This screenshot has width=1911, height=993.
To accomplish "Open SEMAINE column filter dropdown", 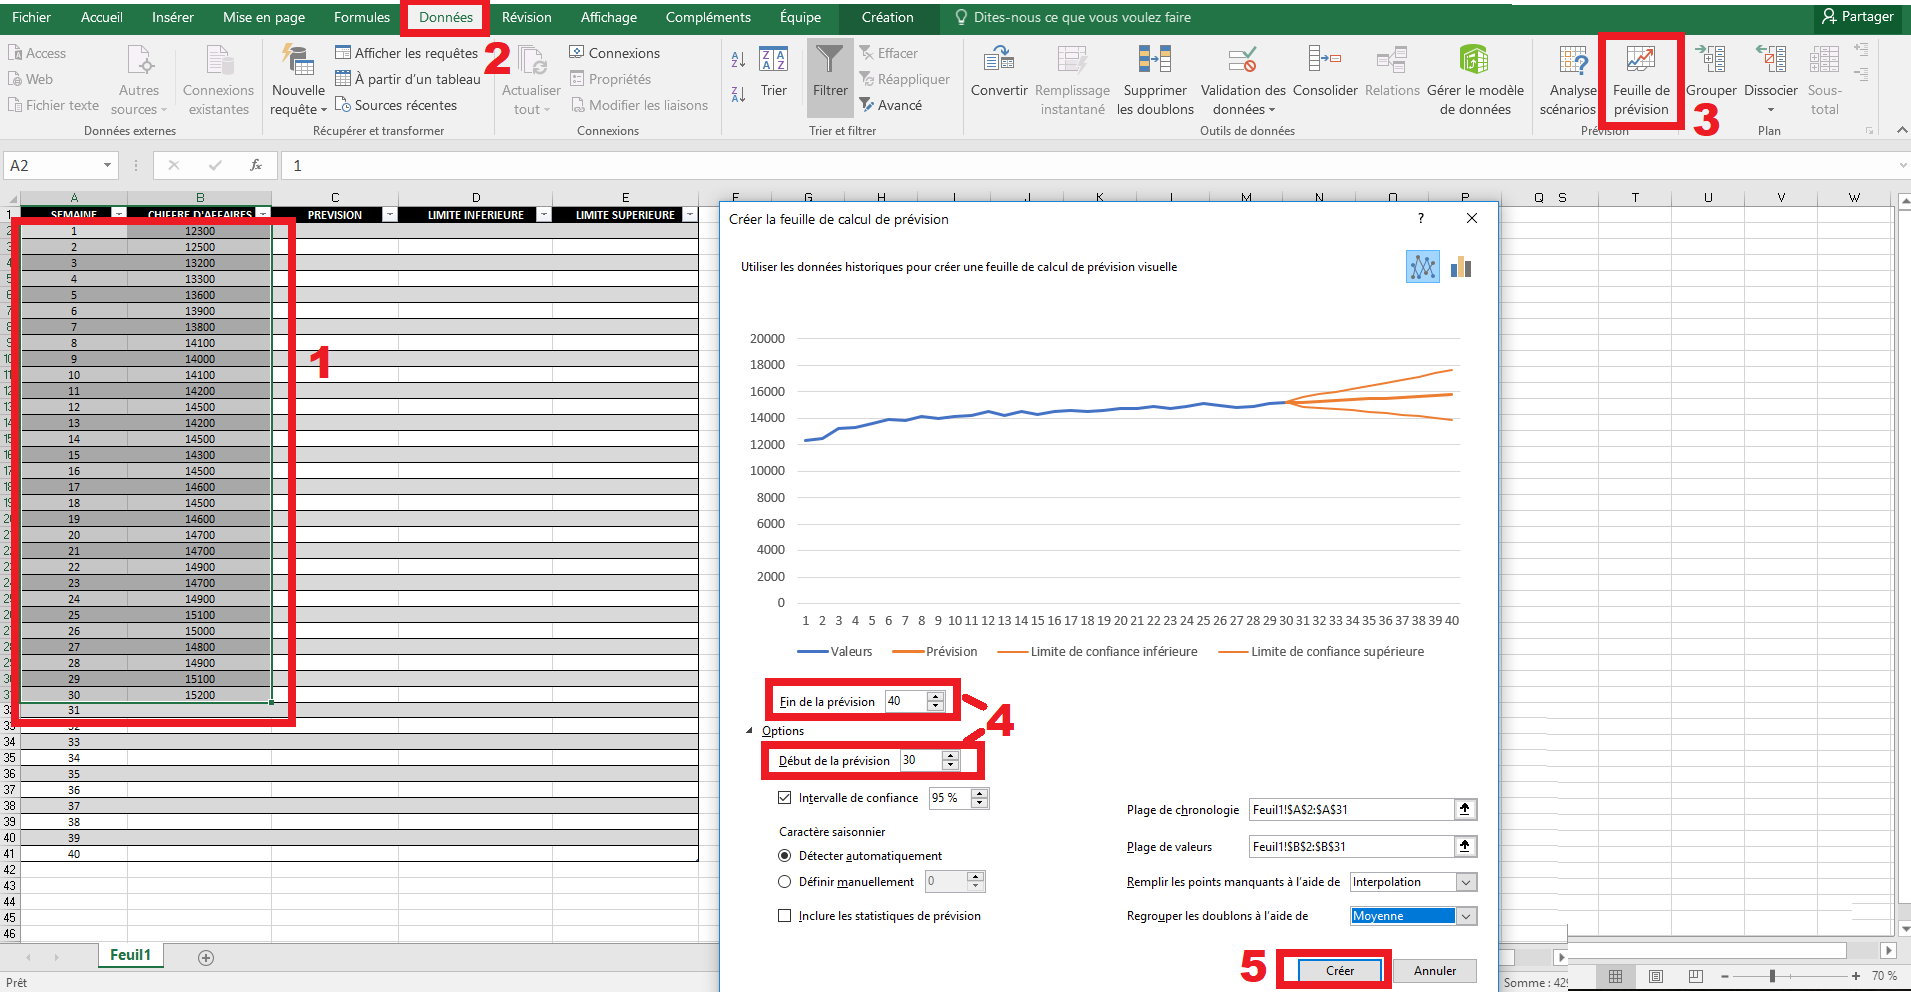I will 119,214.
